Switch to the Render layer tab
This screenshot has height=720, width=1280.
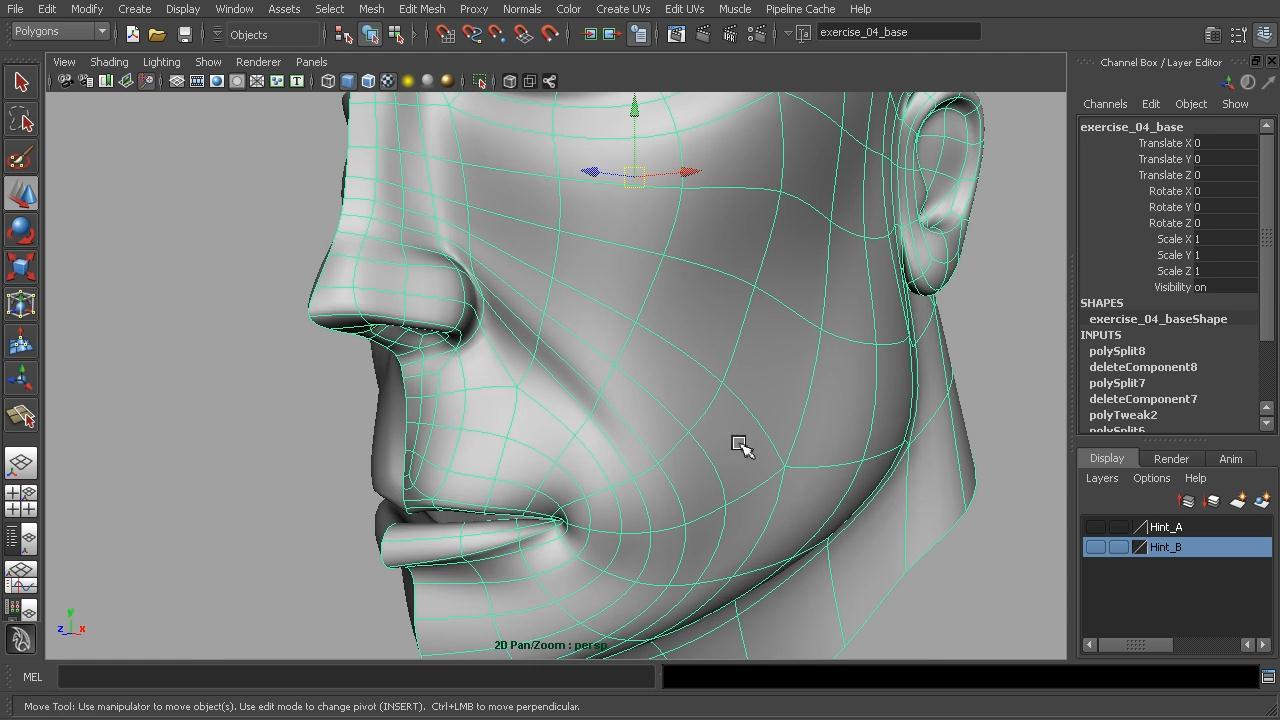coord(1171,459)
